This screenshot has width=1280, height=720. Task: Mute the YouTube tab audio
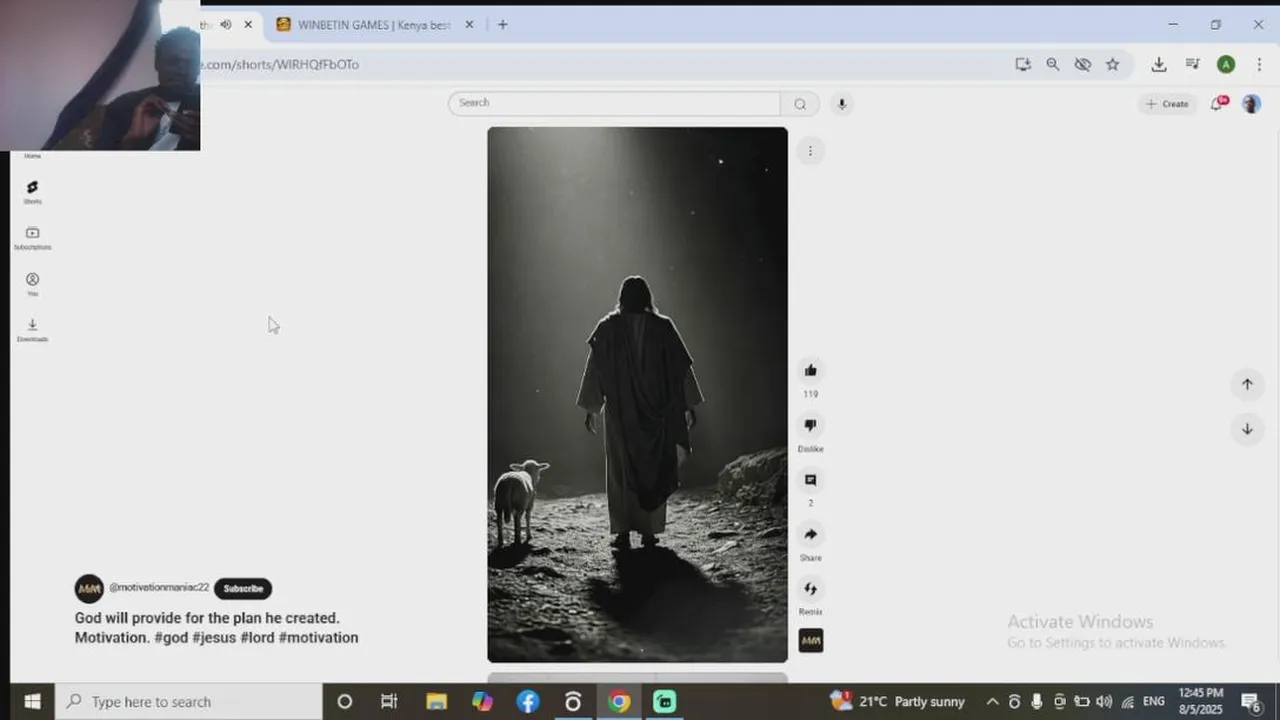coord(225,25)
